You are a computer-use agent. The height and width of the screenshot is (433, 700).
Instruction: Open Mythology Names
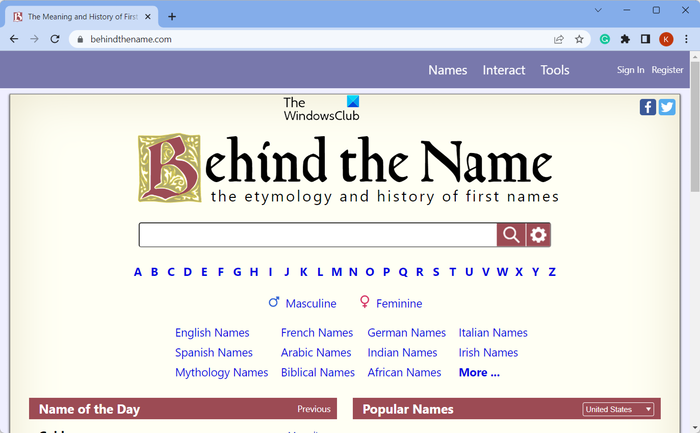pos(221,373)
